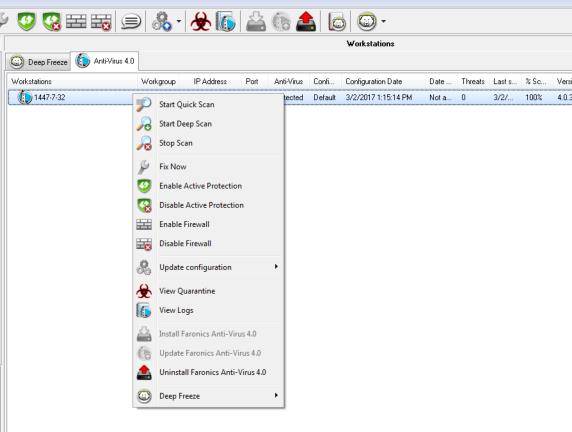
Task: Click the gears icon beside Update configuration
Action: coord(144,267)
